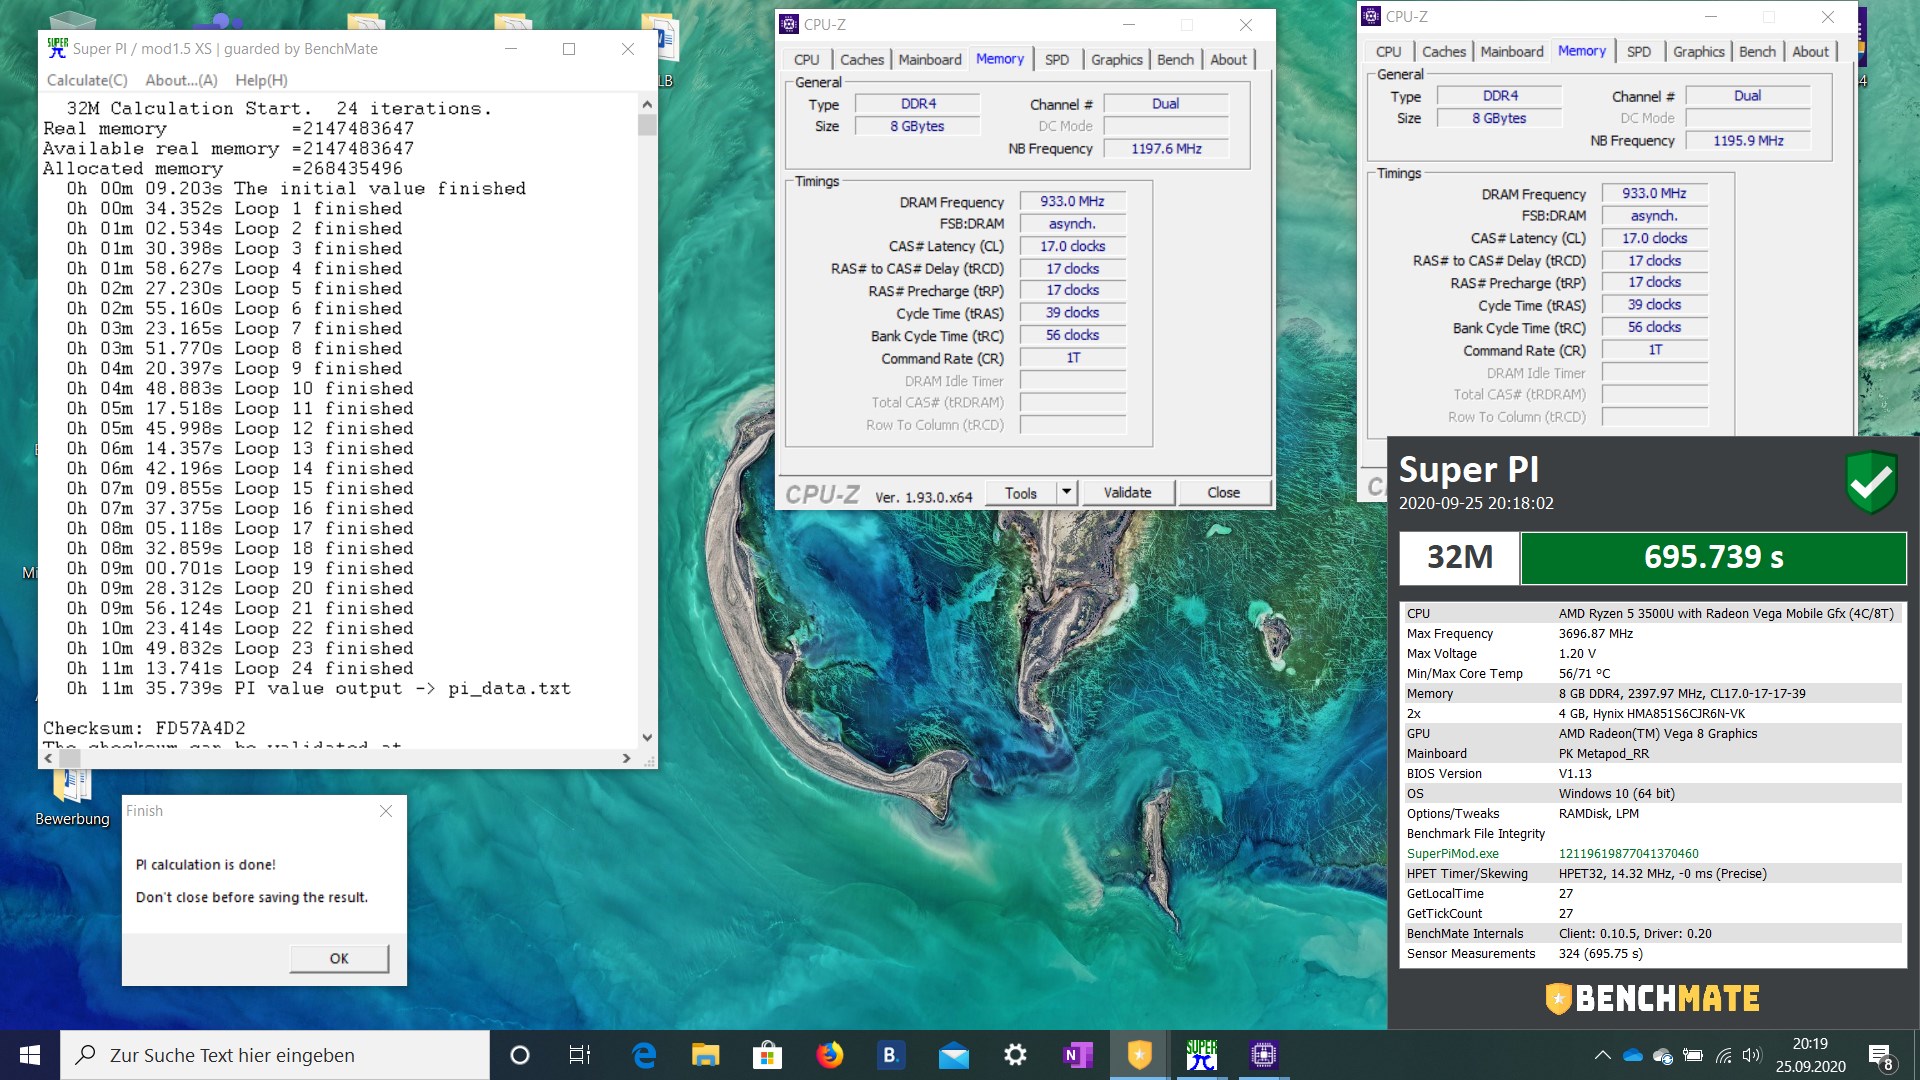The height and width of the screenshot is (1080, 1920).
Task: Switch to Graphics tab in center CPU-Z
Action: tap(1116, 60)
